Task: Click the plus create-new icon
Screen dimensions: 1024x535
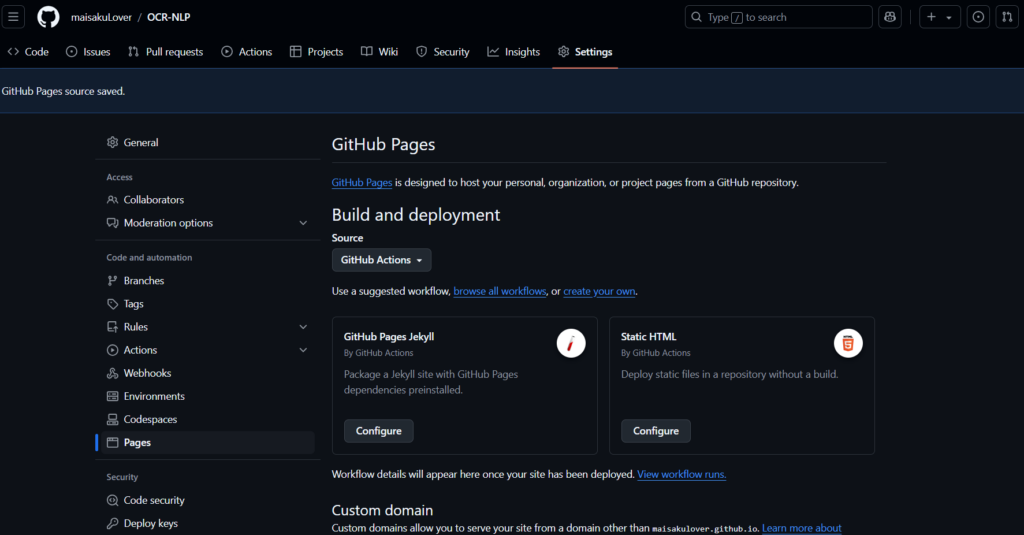Action: point(931,17)
